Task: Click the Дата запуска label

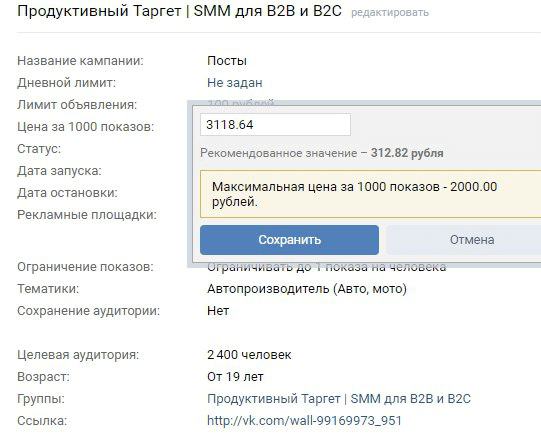Action: pos(59,171)
